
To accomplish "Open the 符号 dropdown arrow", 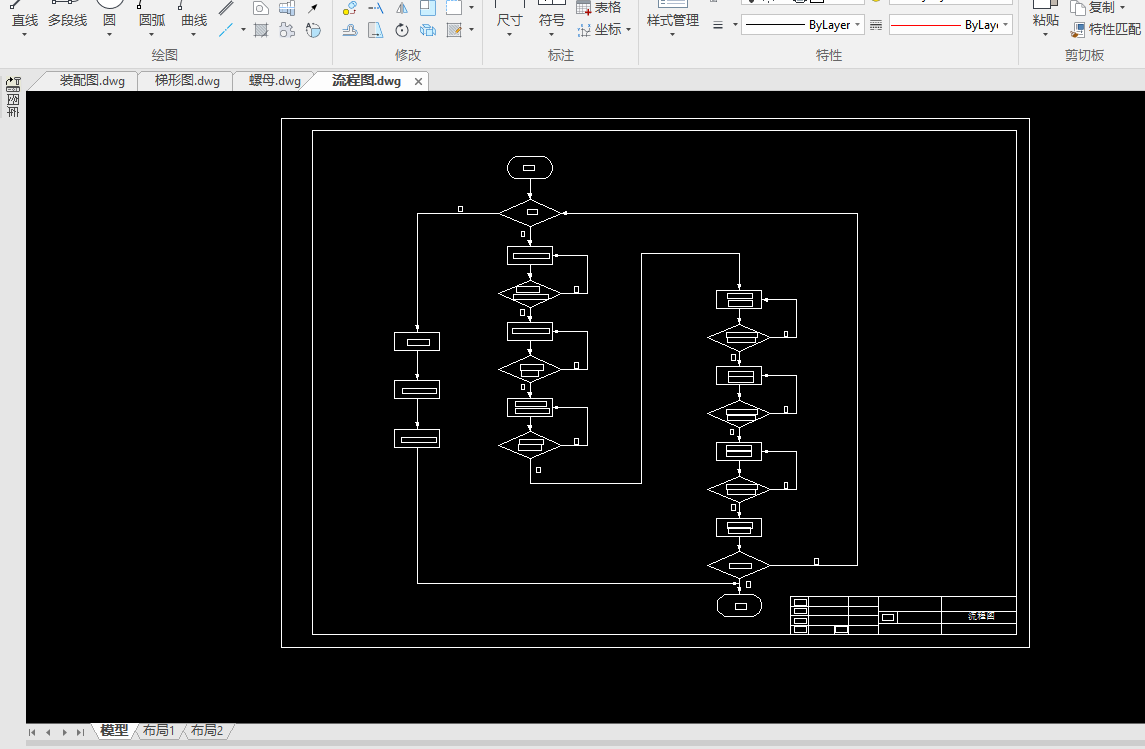I will coord(551,34).
